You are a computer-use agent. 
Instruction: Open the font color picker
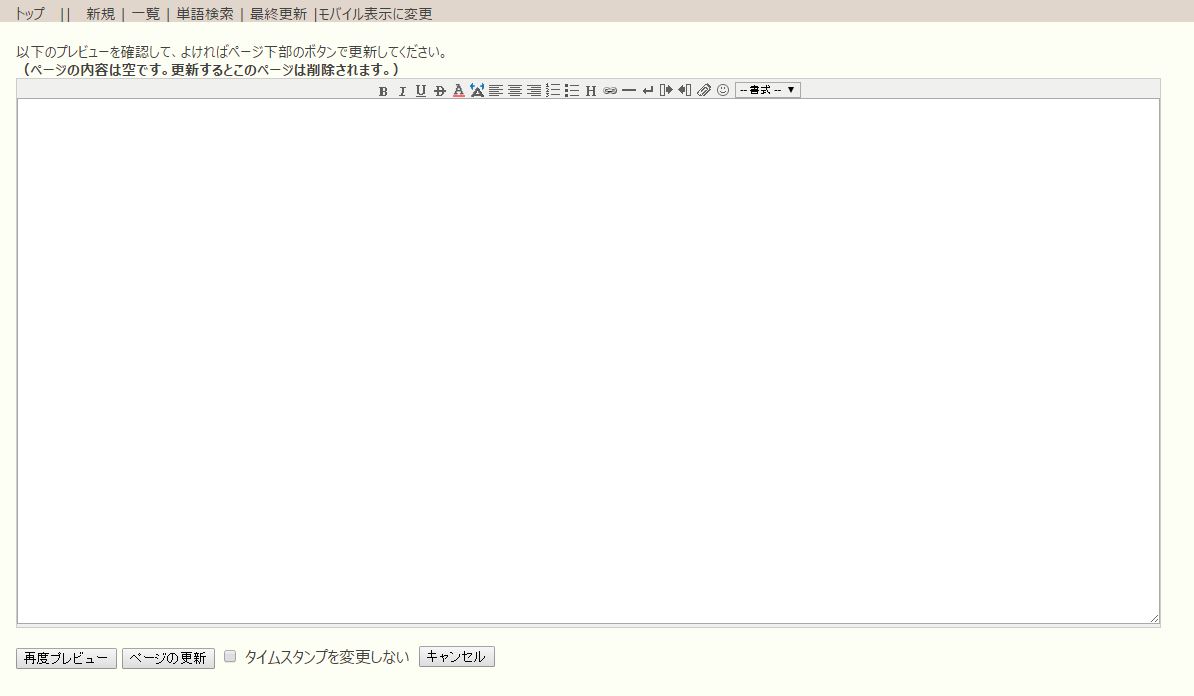[x=458, y=91]
